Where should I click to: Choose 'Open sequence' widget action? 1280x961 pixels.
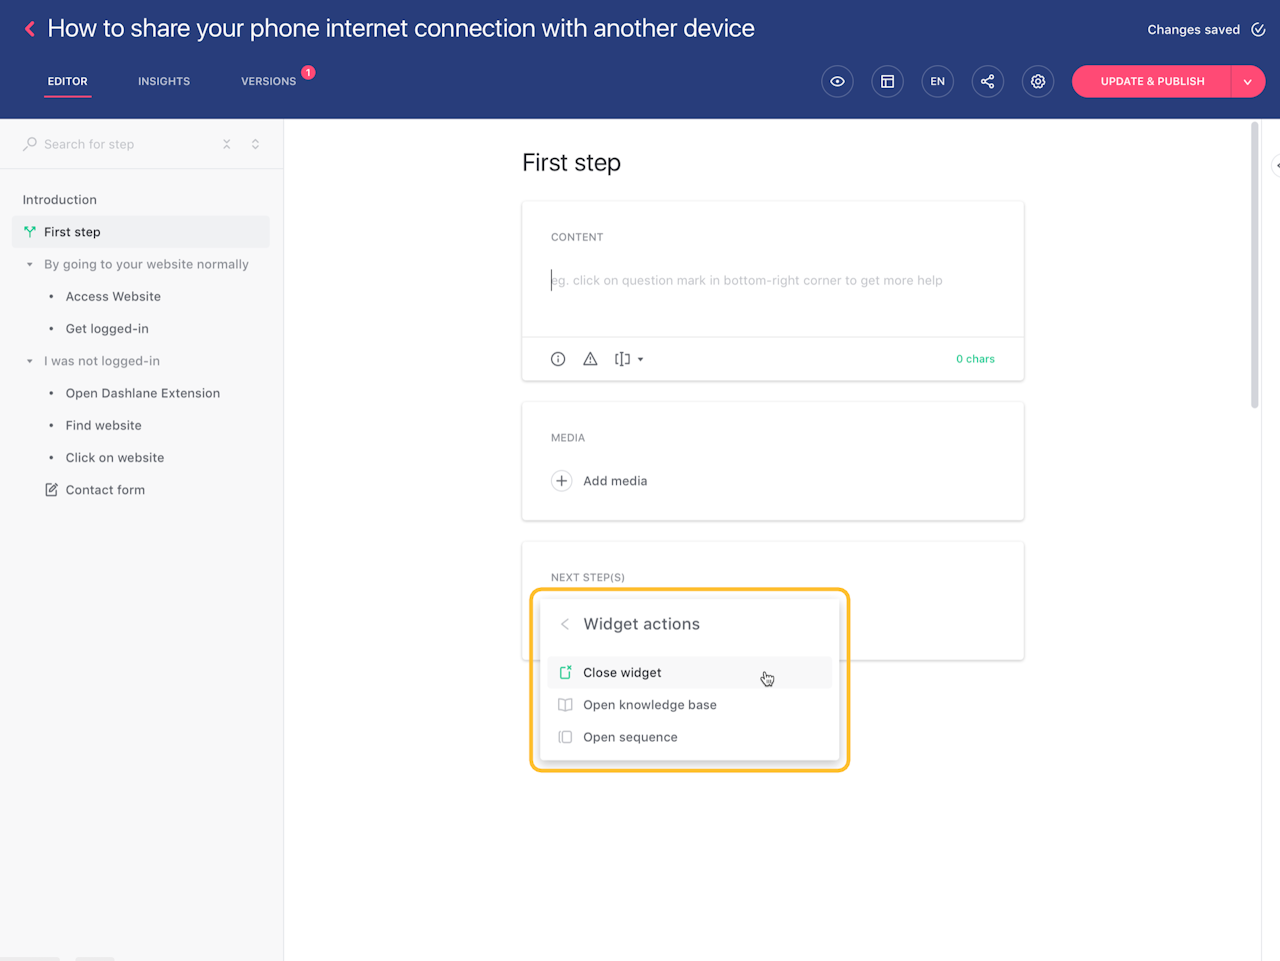pos(630,737)
